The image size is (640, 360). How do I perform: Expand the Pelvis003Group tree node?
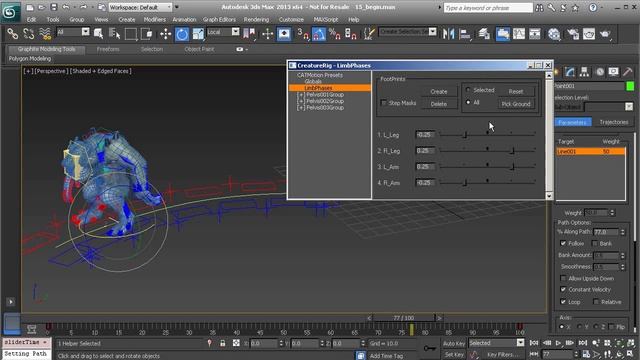(x=301, y=108)
